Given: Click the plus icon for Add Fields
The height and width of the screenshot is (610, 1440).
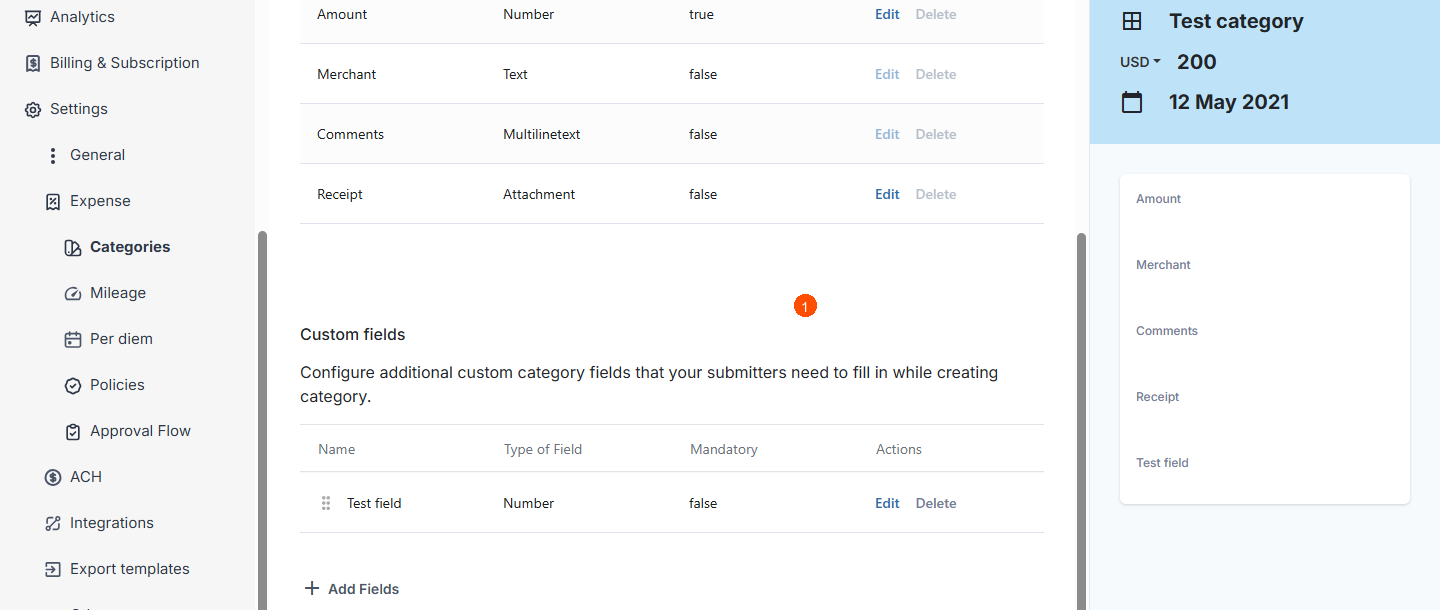Looking at the screenshot, I should (x=312, y=588).
